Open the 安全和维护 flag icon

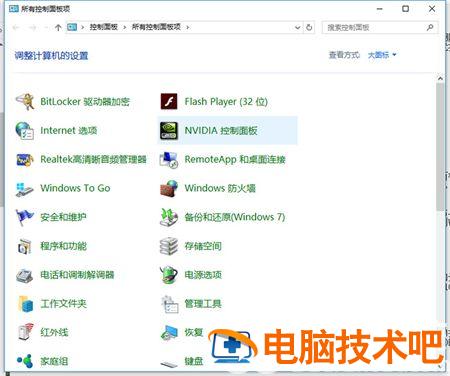[x=25, y=217]
